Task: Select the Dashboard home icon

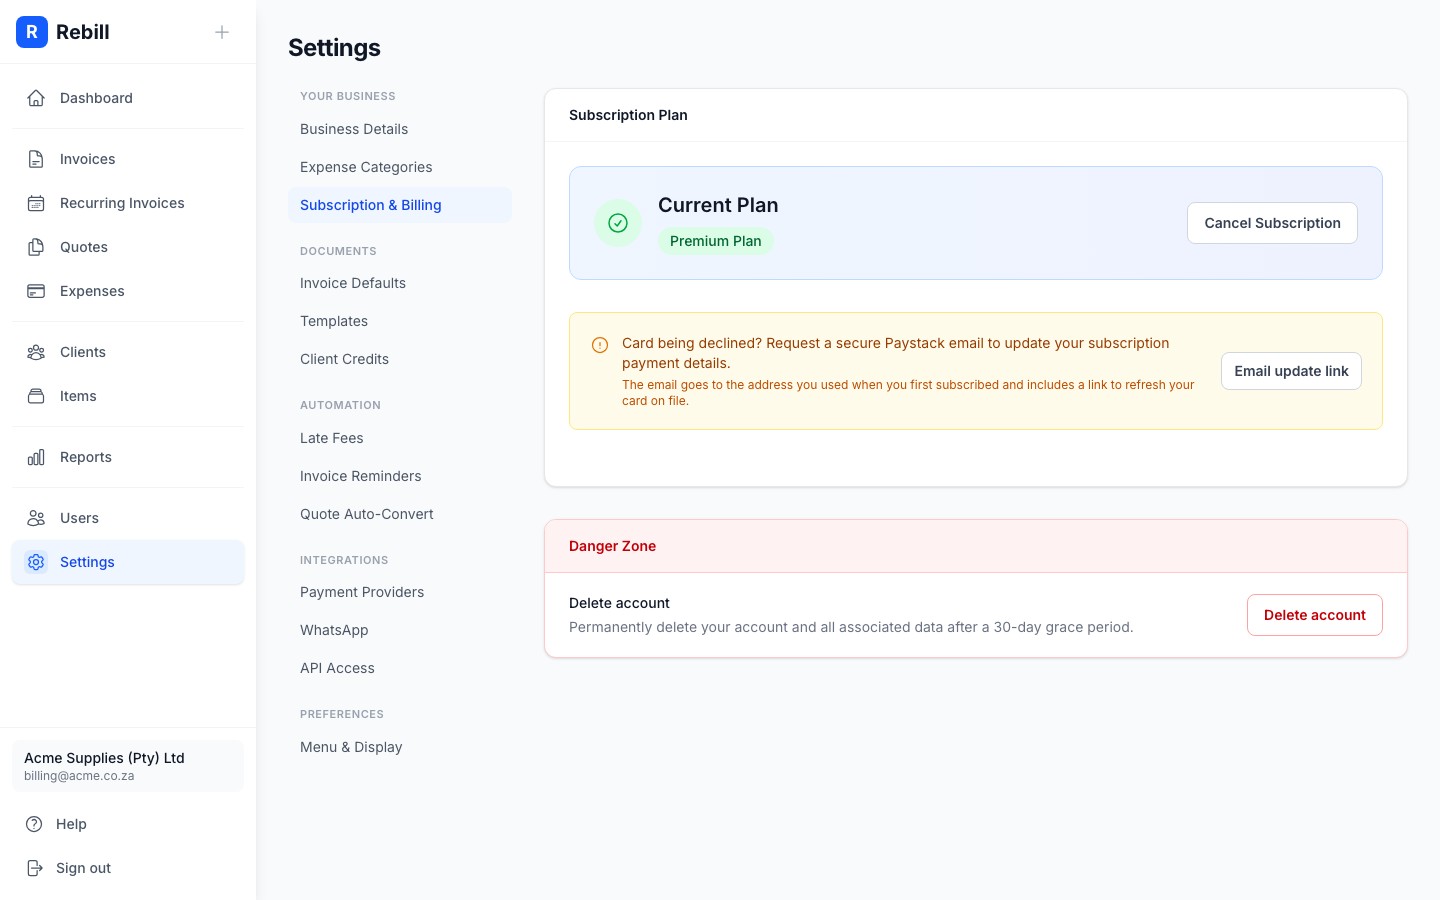Action: pyautogui.click(x=36, y=98)
